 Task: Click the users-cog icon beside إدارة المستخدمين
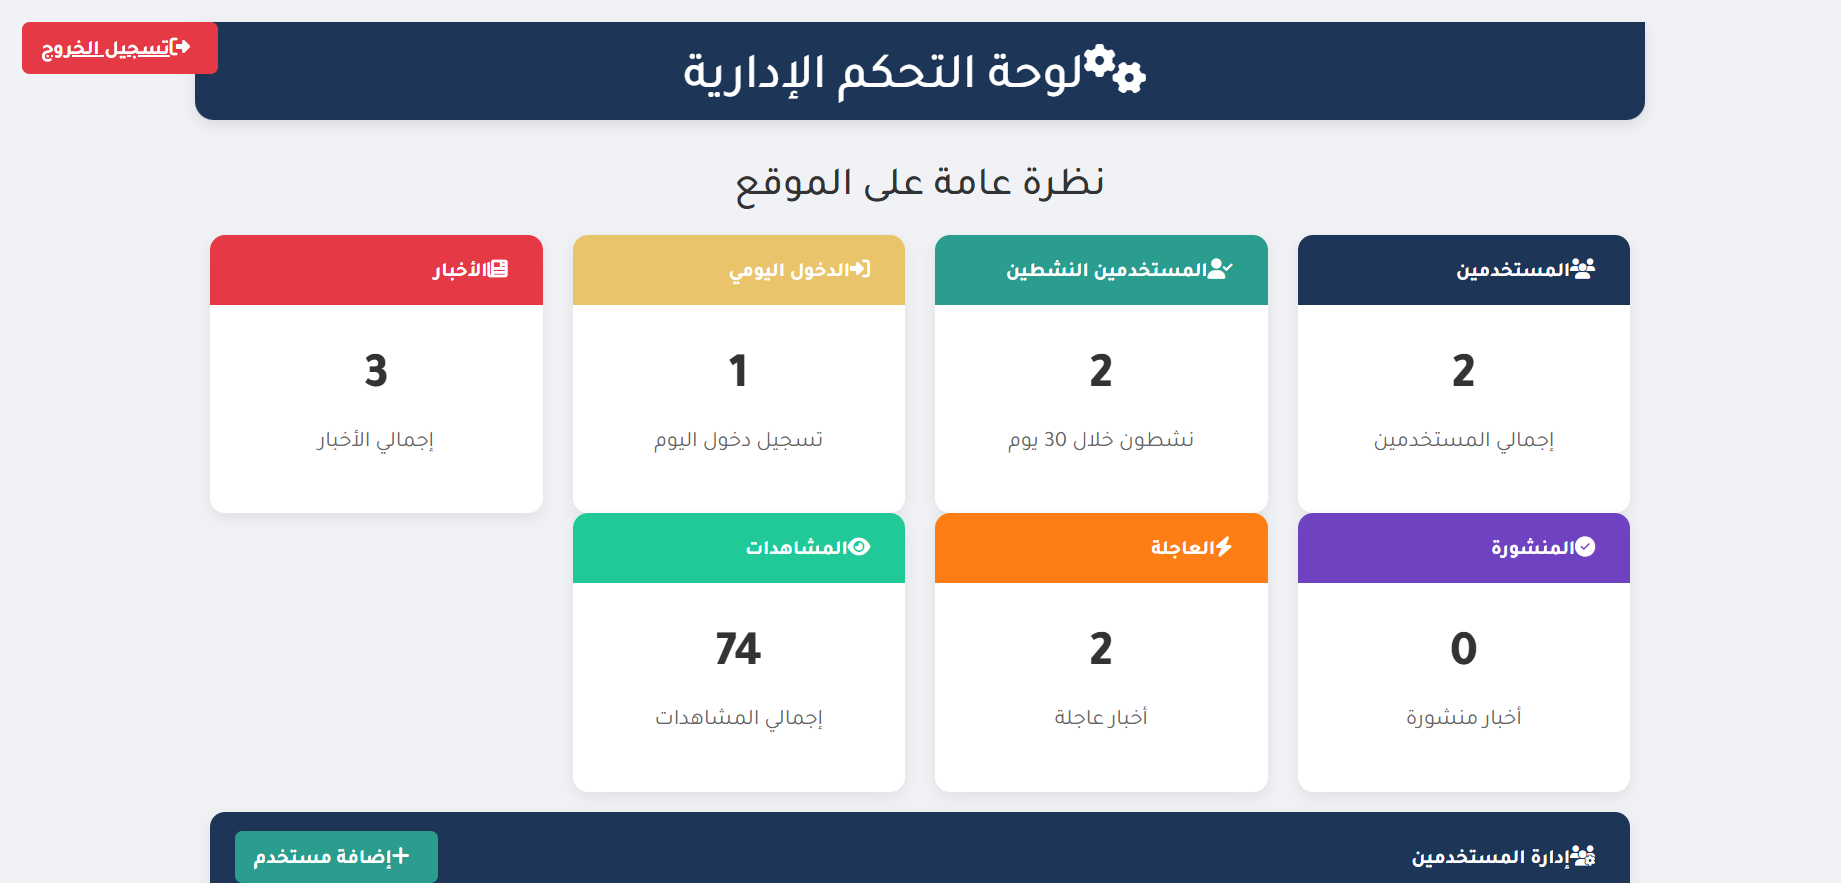pyautogui.click(x=1582, y=856)
